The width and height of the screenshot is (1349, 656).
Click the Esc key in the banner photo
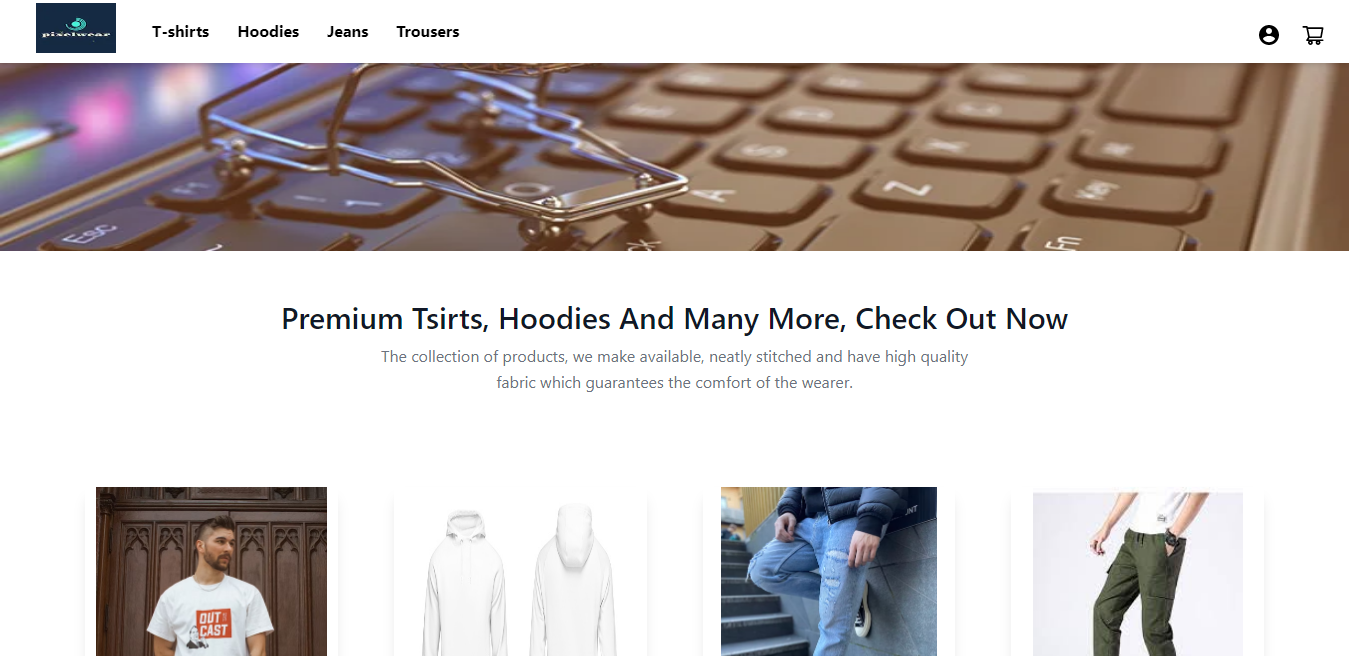click(x=93, y=235)
